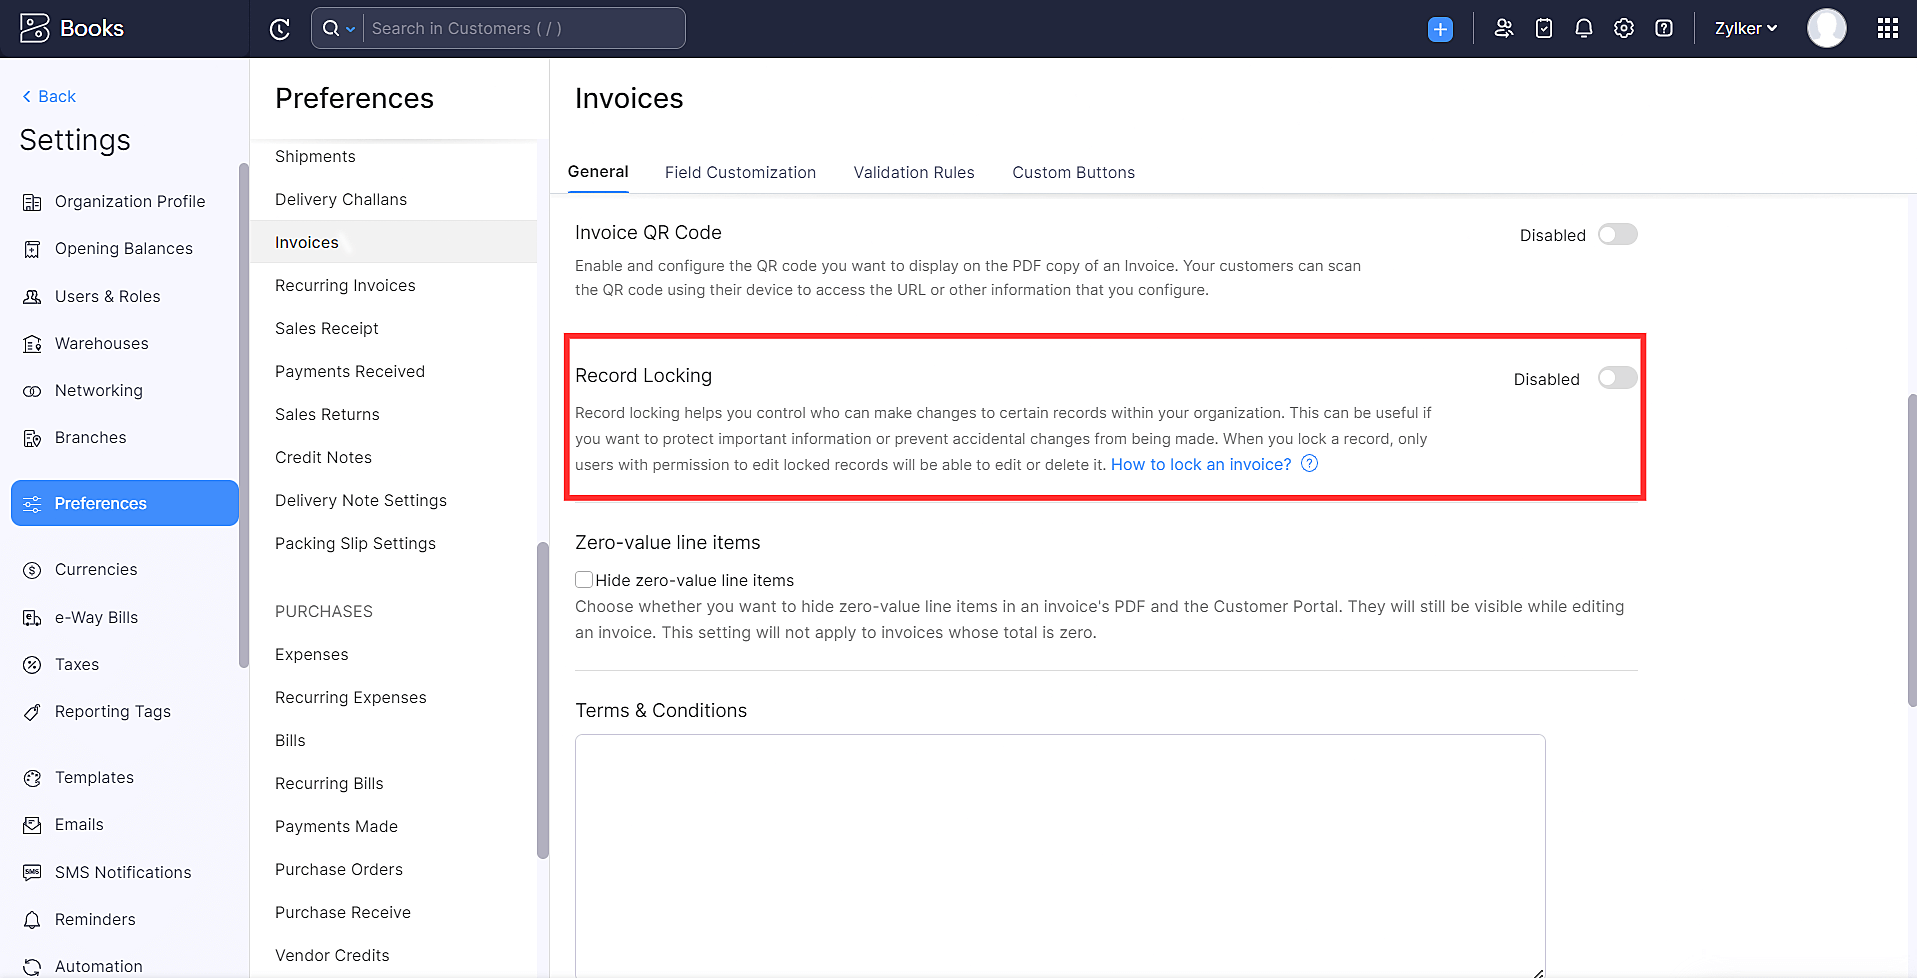Viewport: 1917px width, 978px height.
Task: Click the How to lock an invoice link
Action: 1200,464
